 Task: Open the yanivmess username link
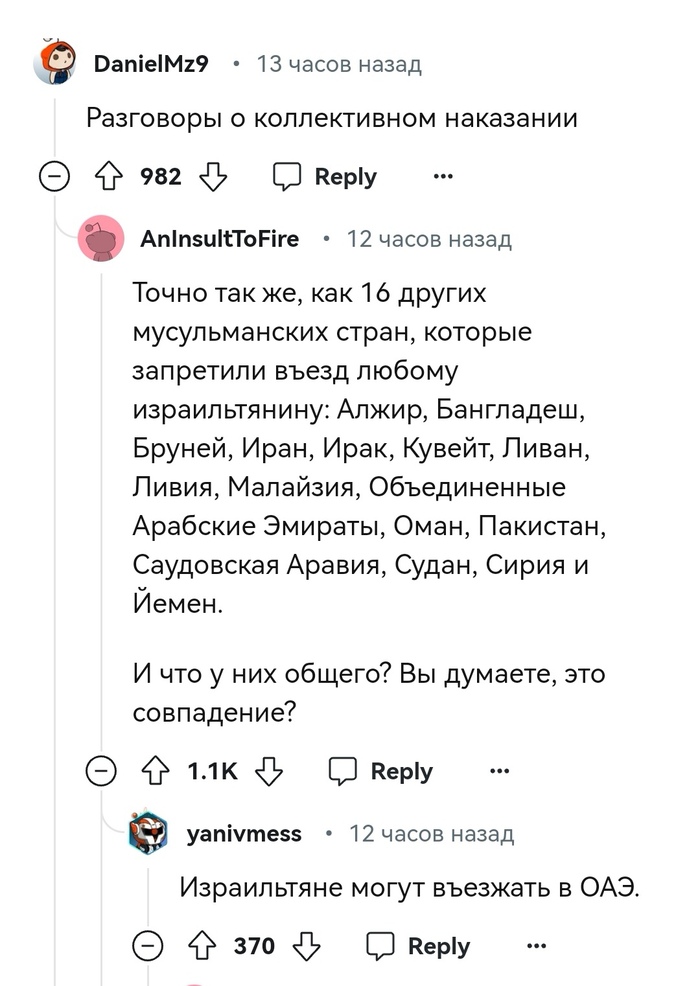click(x=243, y=833)
